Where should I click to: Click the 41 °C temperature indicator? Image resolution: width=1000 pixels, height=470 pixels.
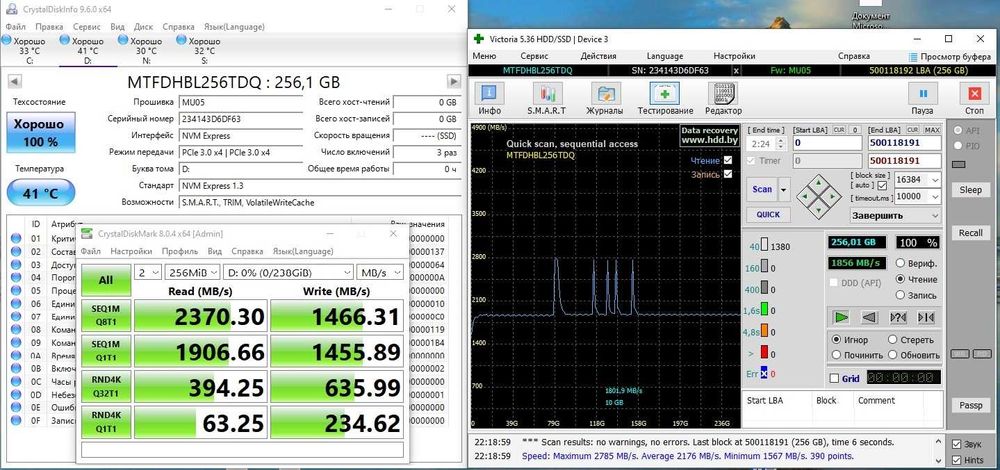41,193
